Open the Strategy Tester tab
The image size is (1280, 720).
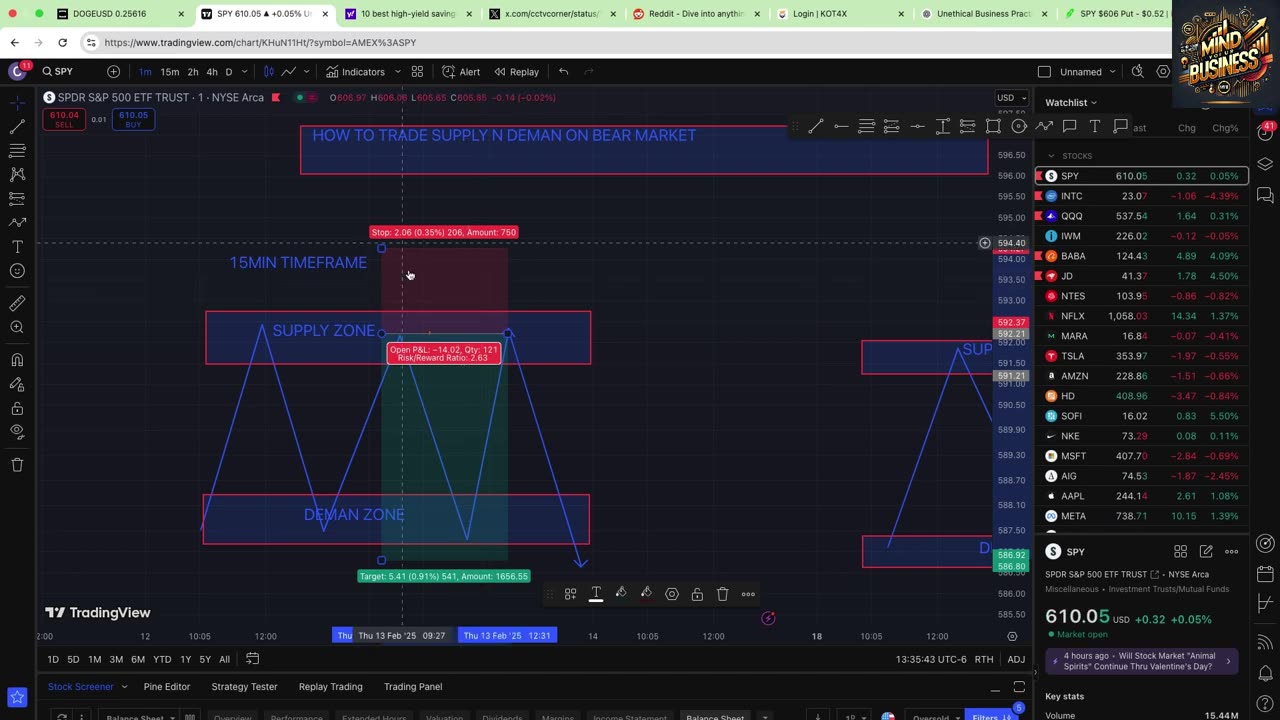pyautogui.click(x=244, y=687)
